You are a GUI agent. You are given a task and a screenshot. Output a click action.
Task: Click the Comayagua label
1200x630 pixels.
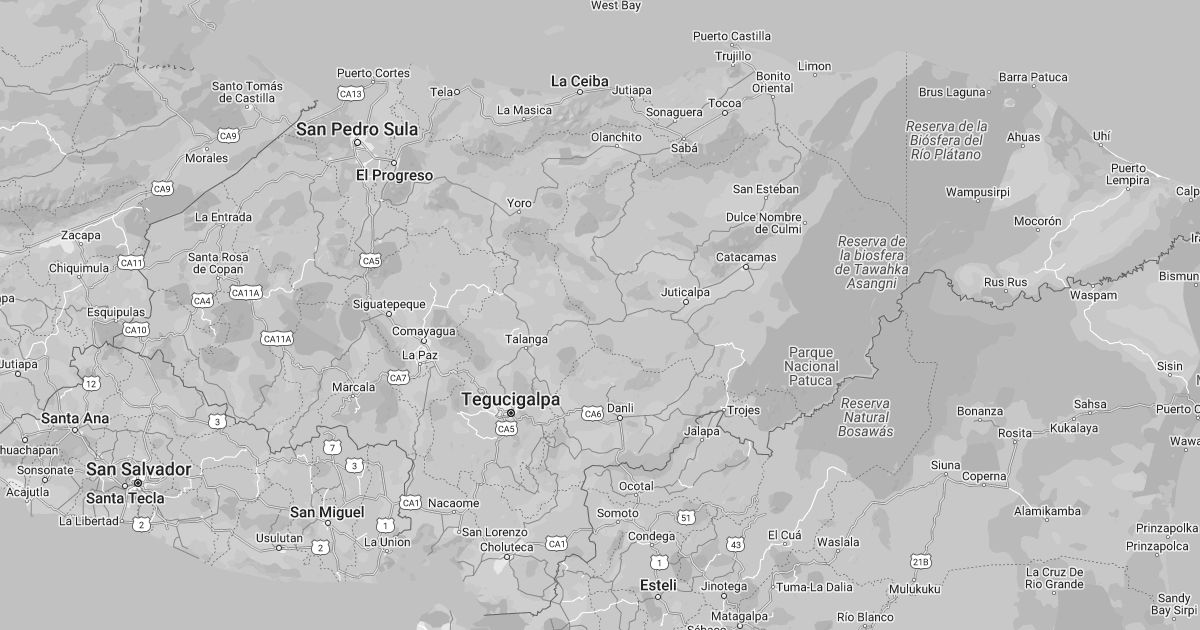(x=423, y=331)
